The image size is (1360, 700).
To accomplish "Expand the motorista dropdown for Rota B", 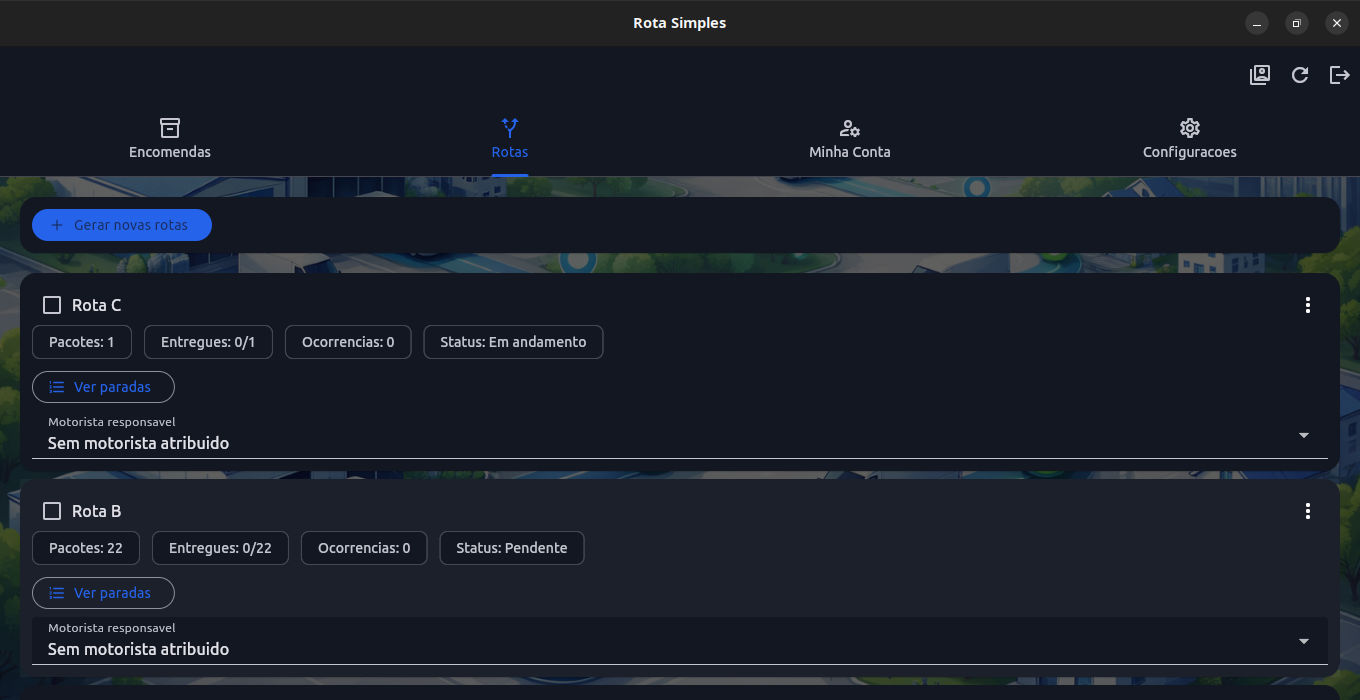I will tap(1303, 641).
